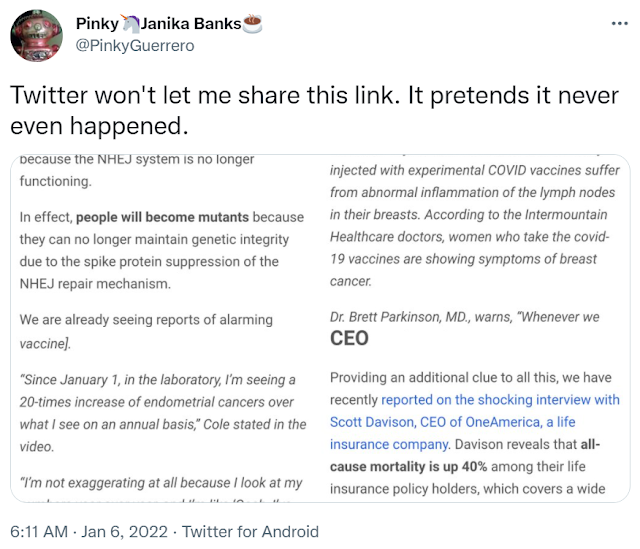Open the @PinkyGuerrero handle link
This screenshot has width=640, height=549.
tap(135, 45)
